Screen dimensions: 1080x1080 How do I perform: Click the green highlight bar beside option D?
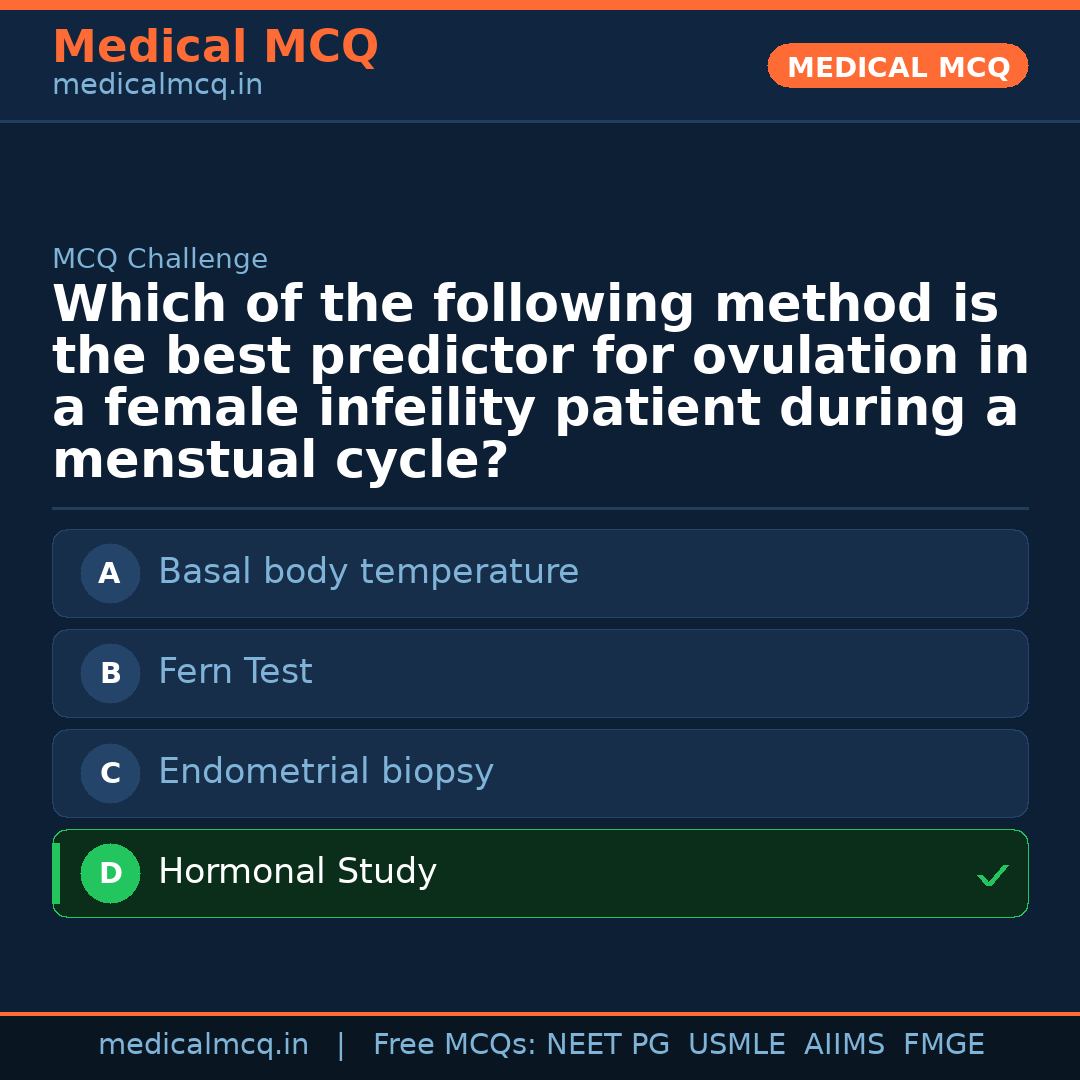(x=55, y=873)
